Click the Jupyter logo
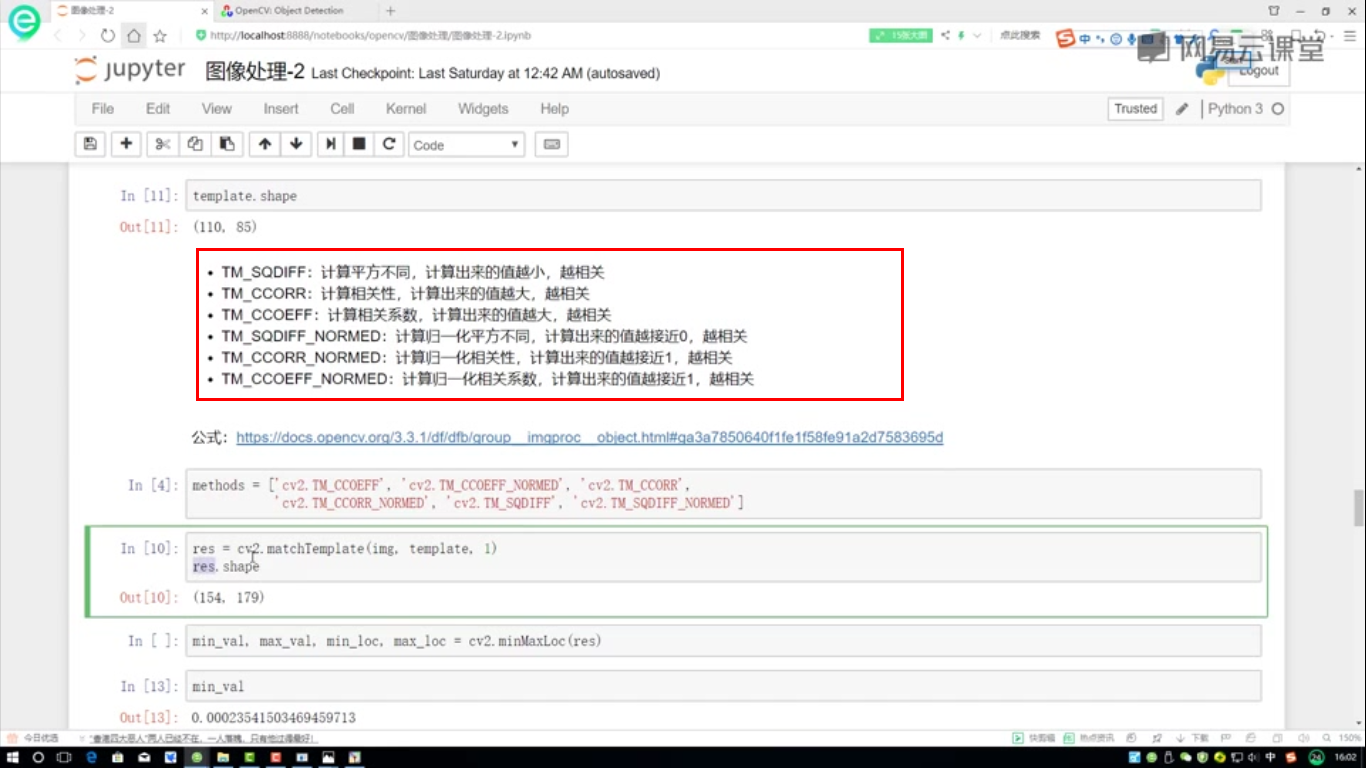This screenshot has width=1366, height=768. 130,71
